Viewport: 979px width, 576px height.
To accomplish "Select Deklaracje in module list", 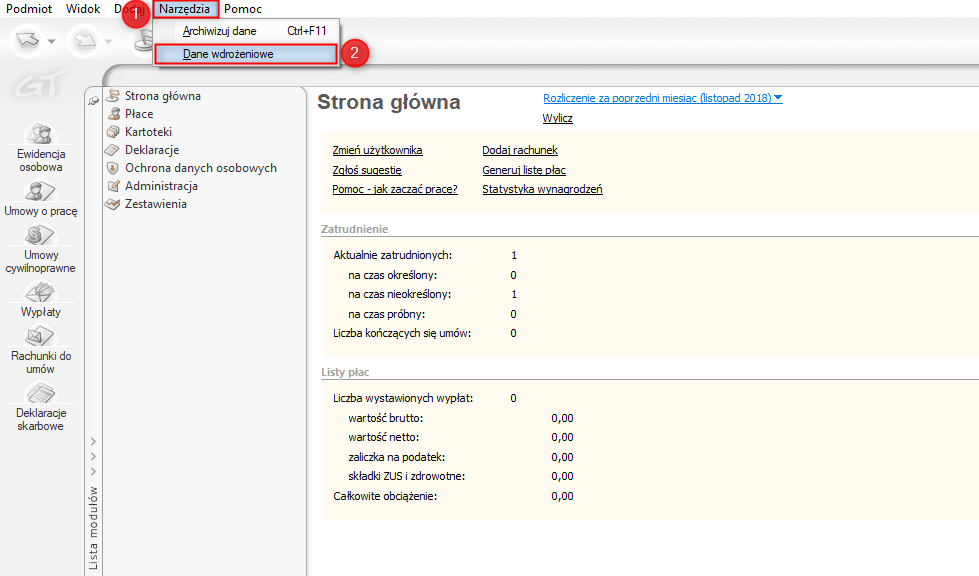I will coord(152,150).
